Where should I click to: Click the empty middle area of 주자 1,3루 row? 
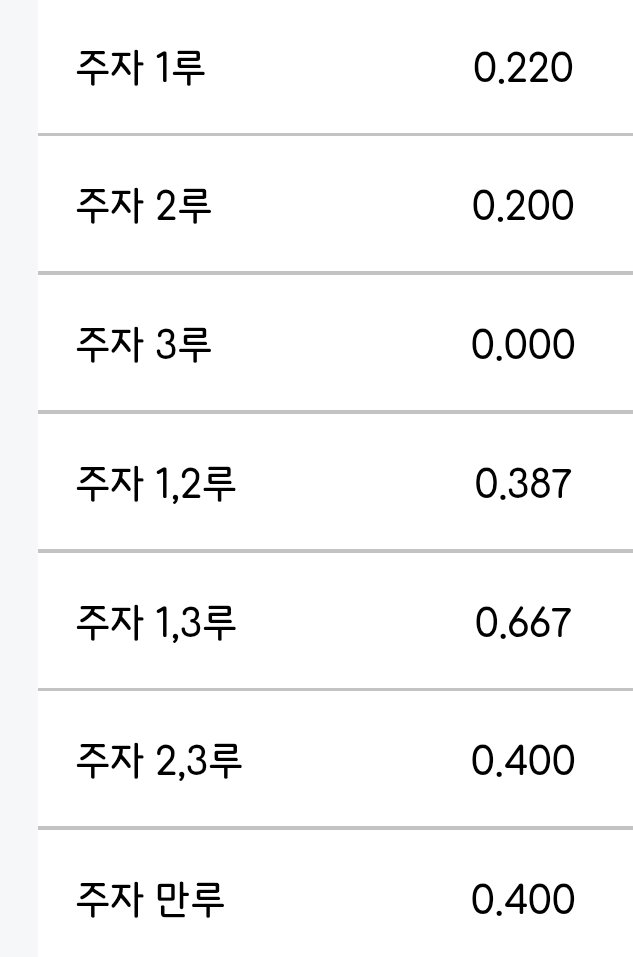354,621
